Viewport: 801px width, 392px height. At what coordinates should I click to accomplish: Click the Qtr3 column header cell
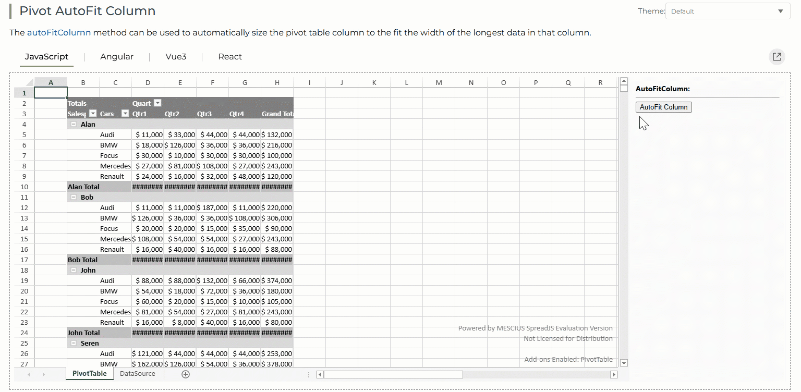click(213, 113)
